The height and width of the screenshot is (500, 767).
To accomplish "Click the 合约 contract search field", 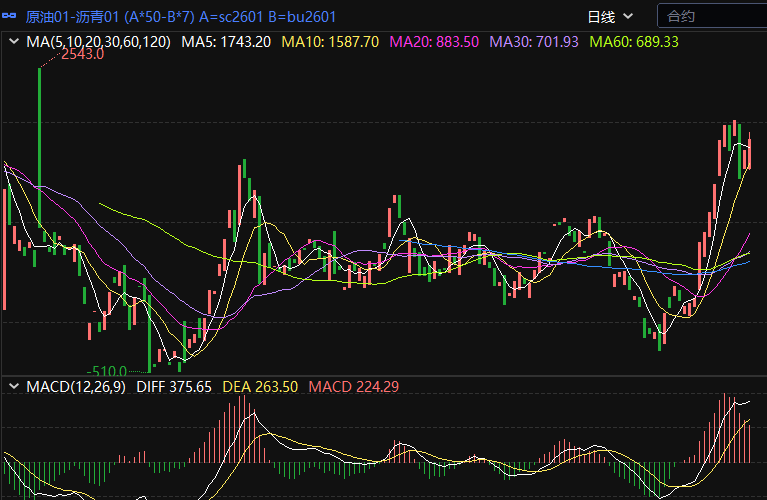I will tap(710, 16).
